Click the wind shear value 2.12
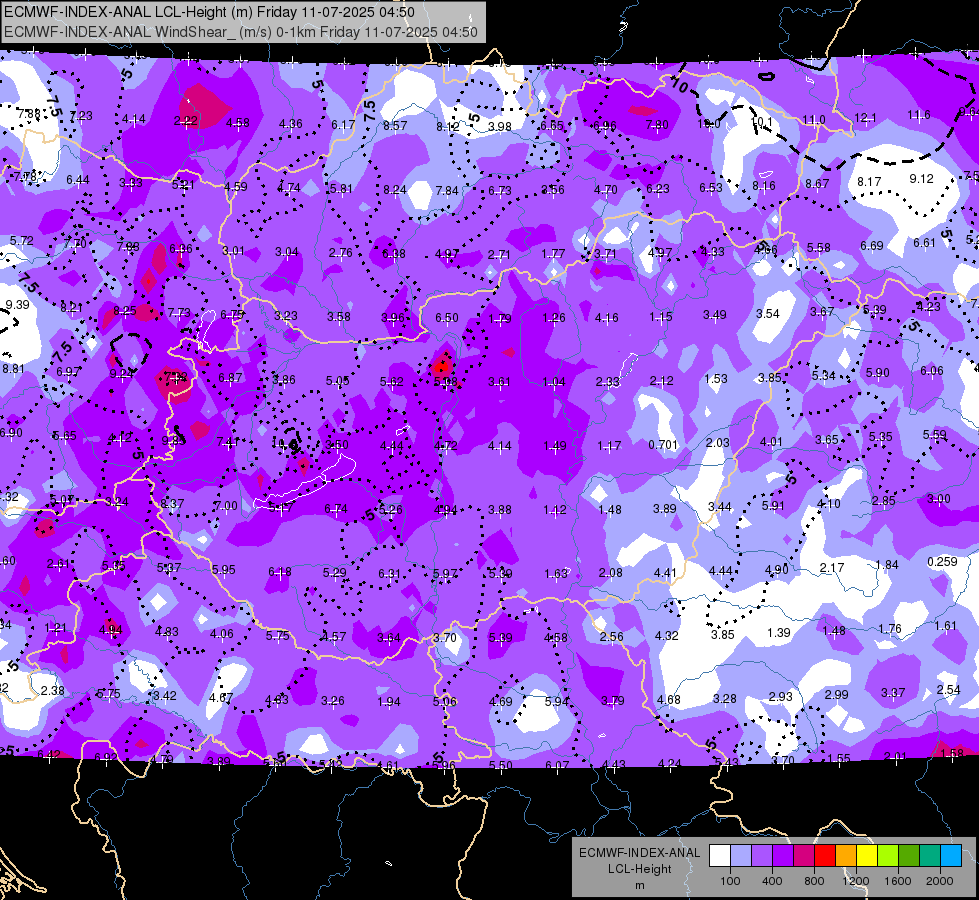Image resolution: width=979 pixels, height=900 pixels. pyautogui.click(x=661, y=380)
